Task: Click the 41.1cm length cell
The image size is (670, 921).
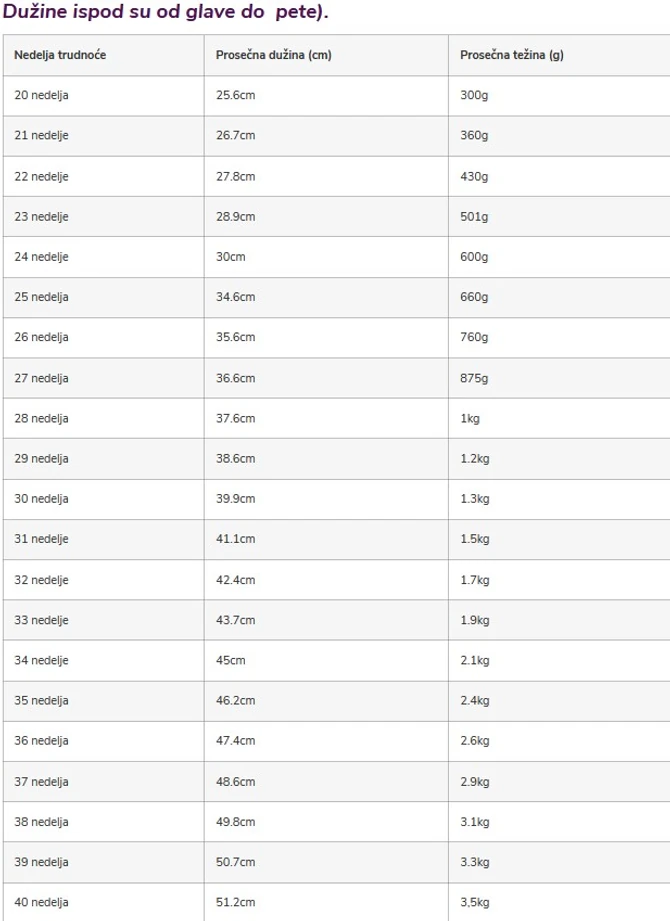Action: coord(235,539)
